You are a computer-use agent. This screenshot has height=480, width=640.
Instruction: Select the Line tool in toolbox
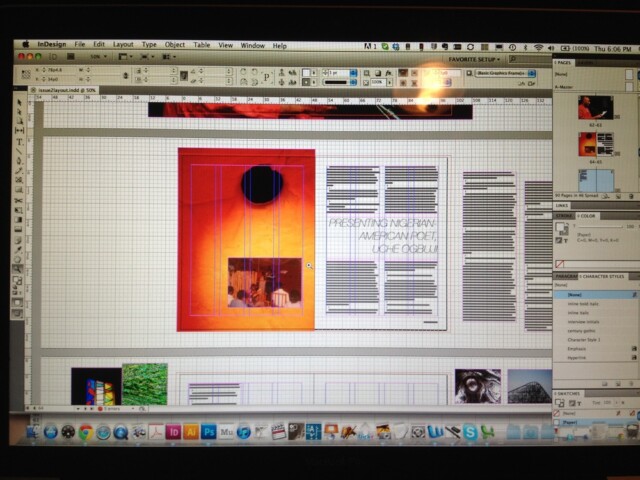(19, 151)
